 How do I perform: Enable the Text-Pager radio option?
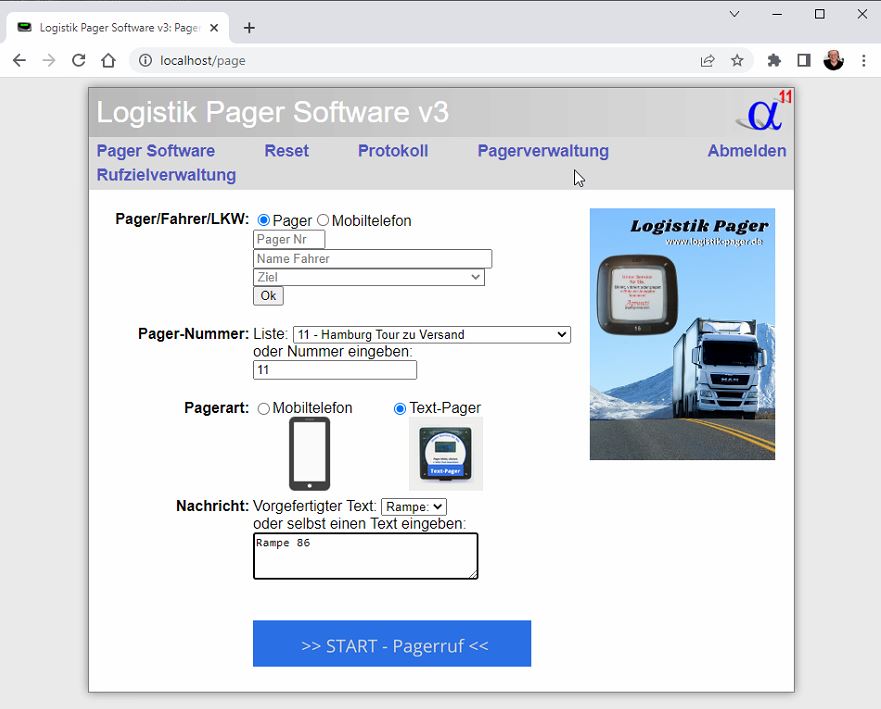pyautogui.click(x=399, y=407)
